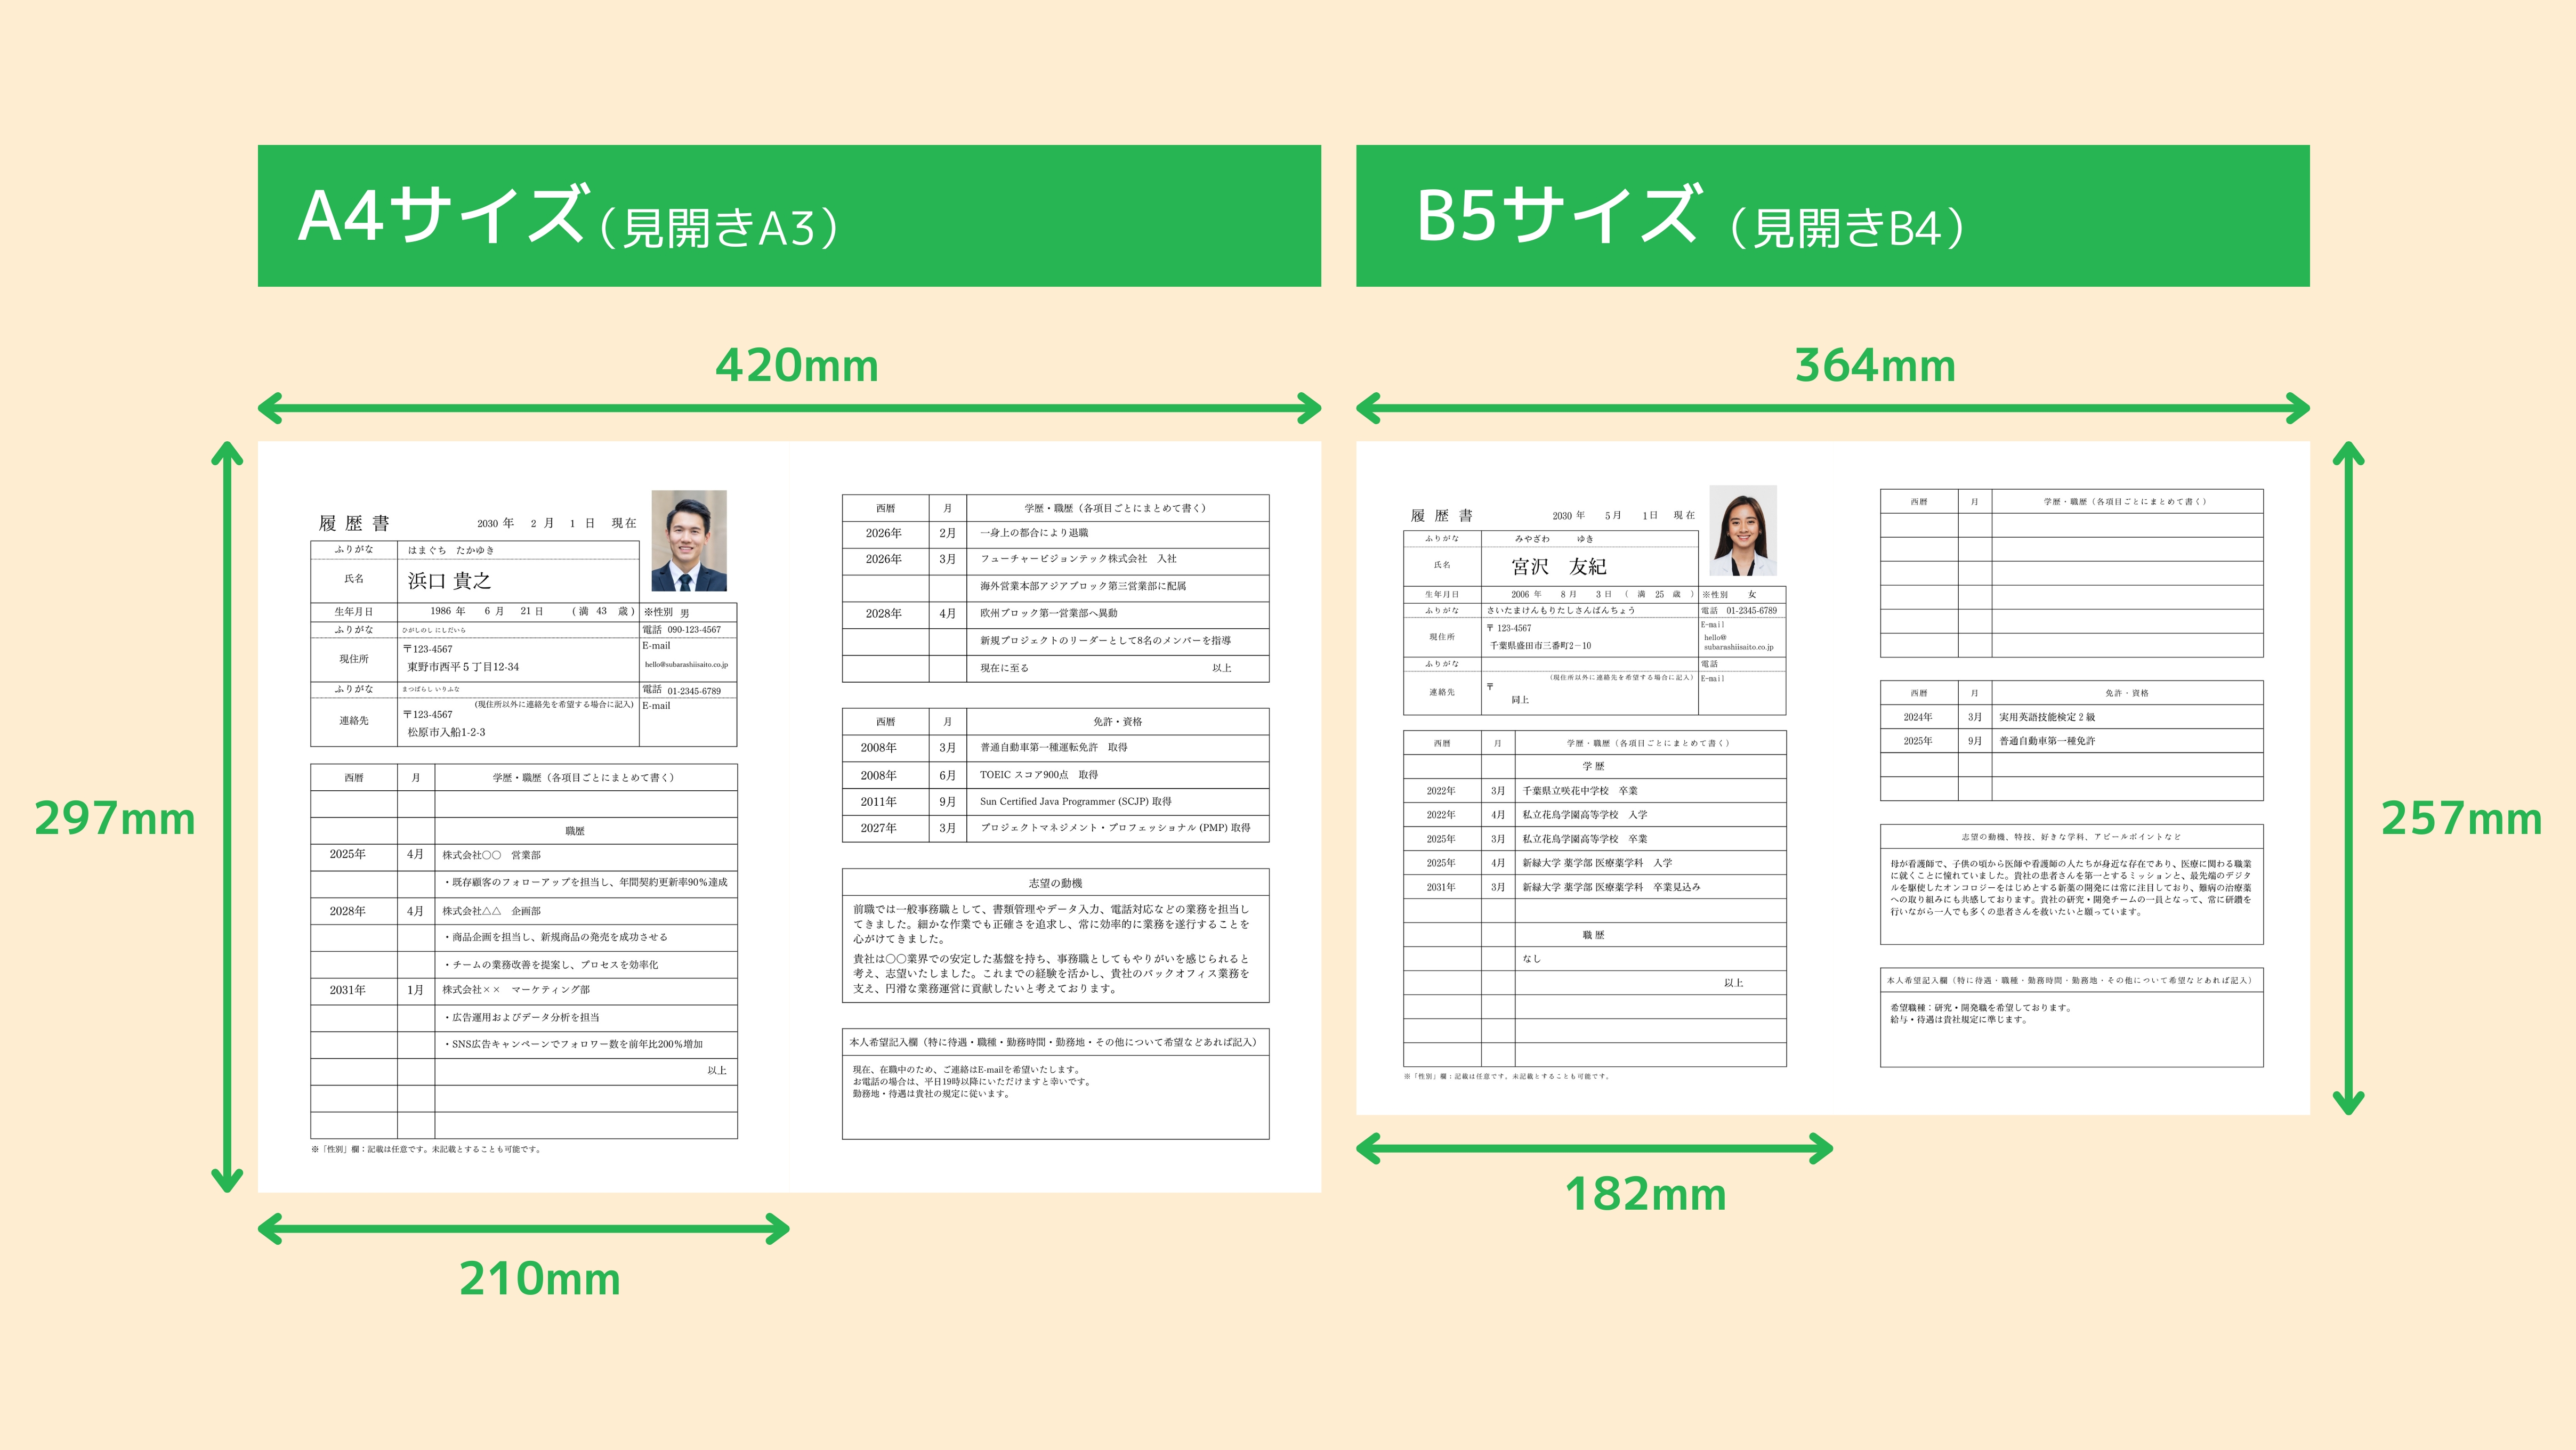Click the name 宮沢 友紀

pos(1558,567)
